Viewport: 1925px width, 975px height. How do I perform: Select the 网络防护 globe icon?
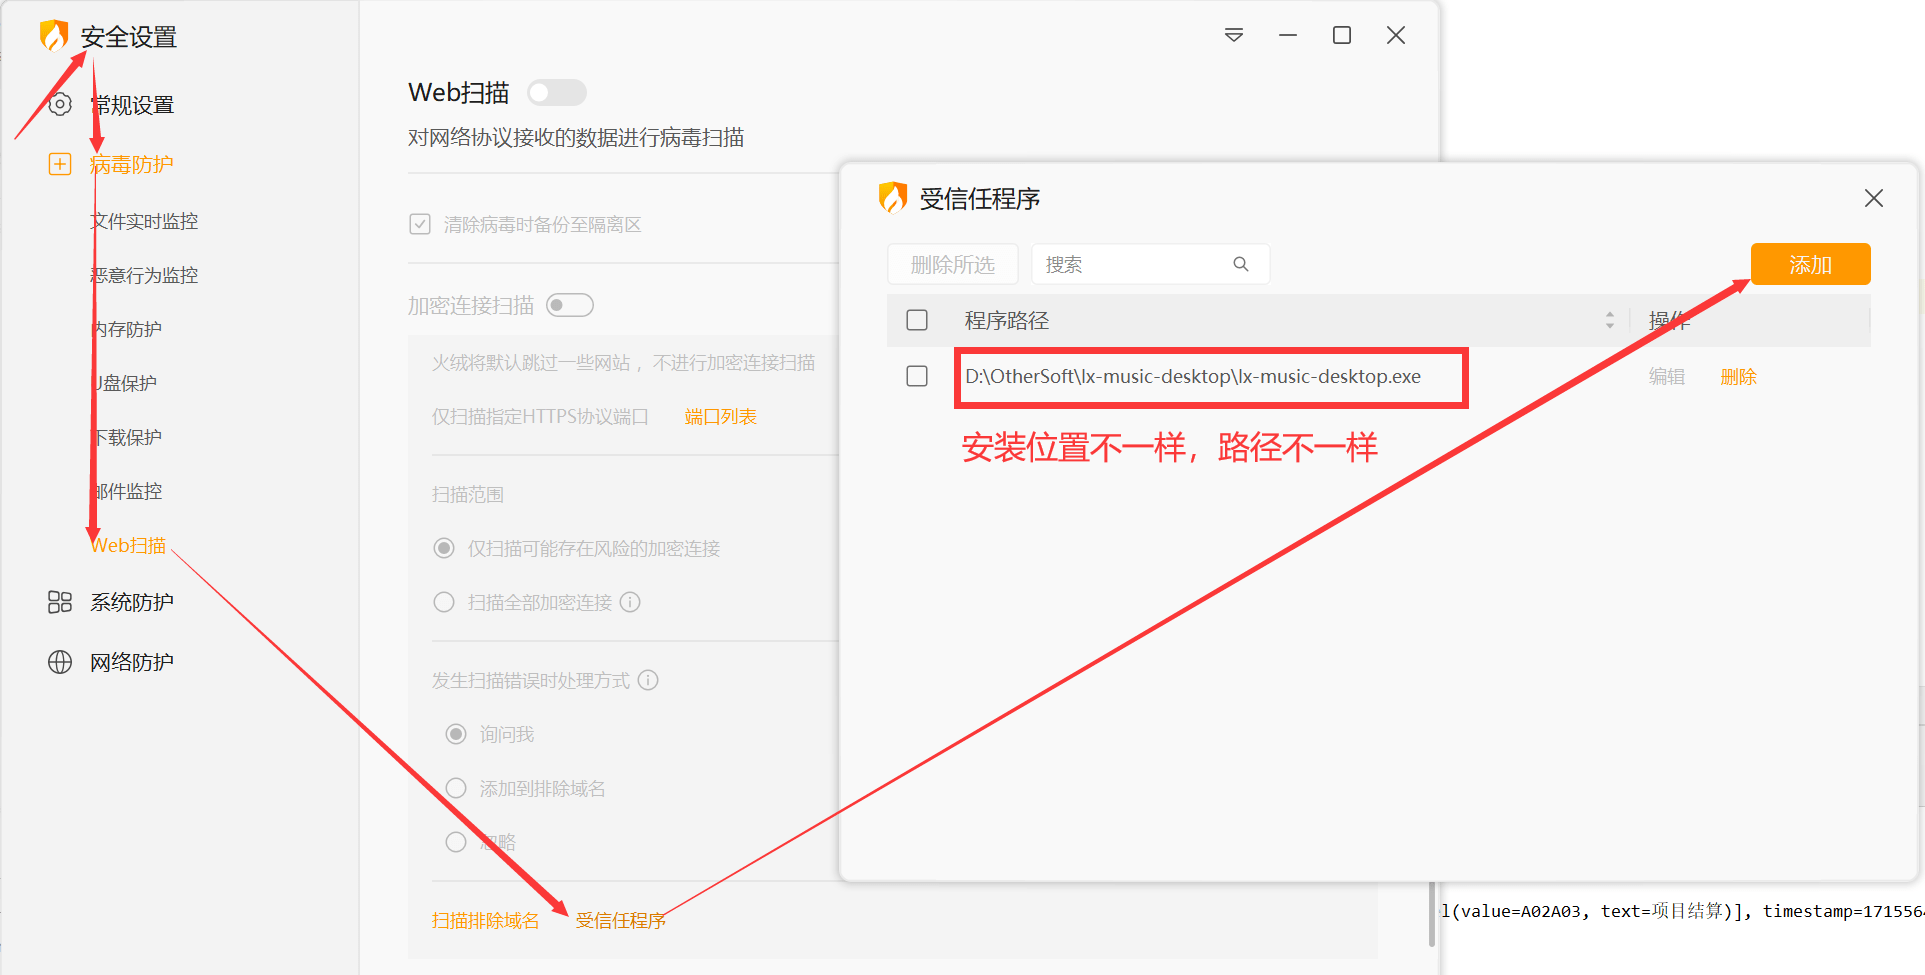pyautogui.click(x=59, y=661)
